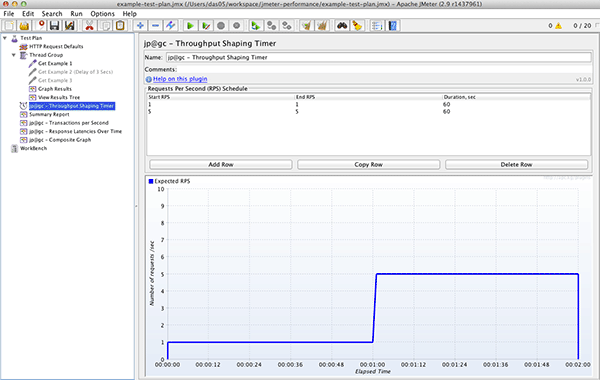Open the Search menu
This screenshot has width=600, height=380.
pos(52,13)
